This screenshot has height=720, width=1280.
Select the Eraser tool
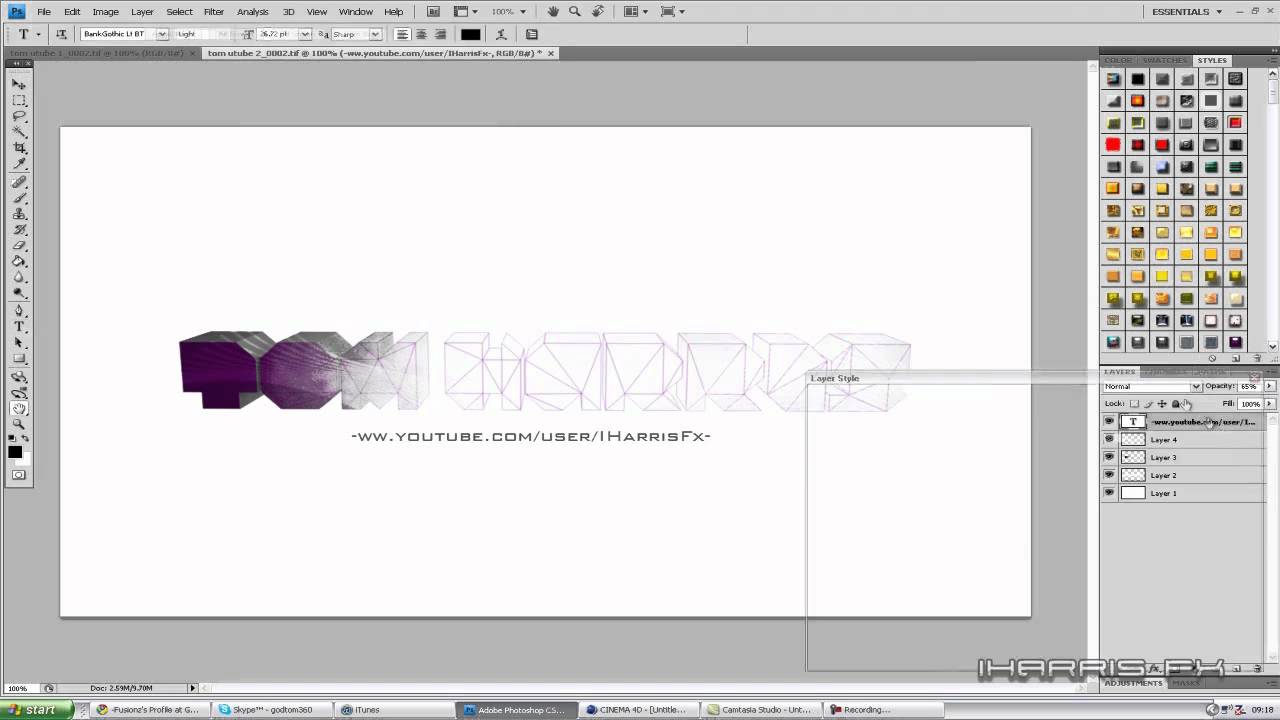pos(19,246)
